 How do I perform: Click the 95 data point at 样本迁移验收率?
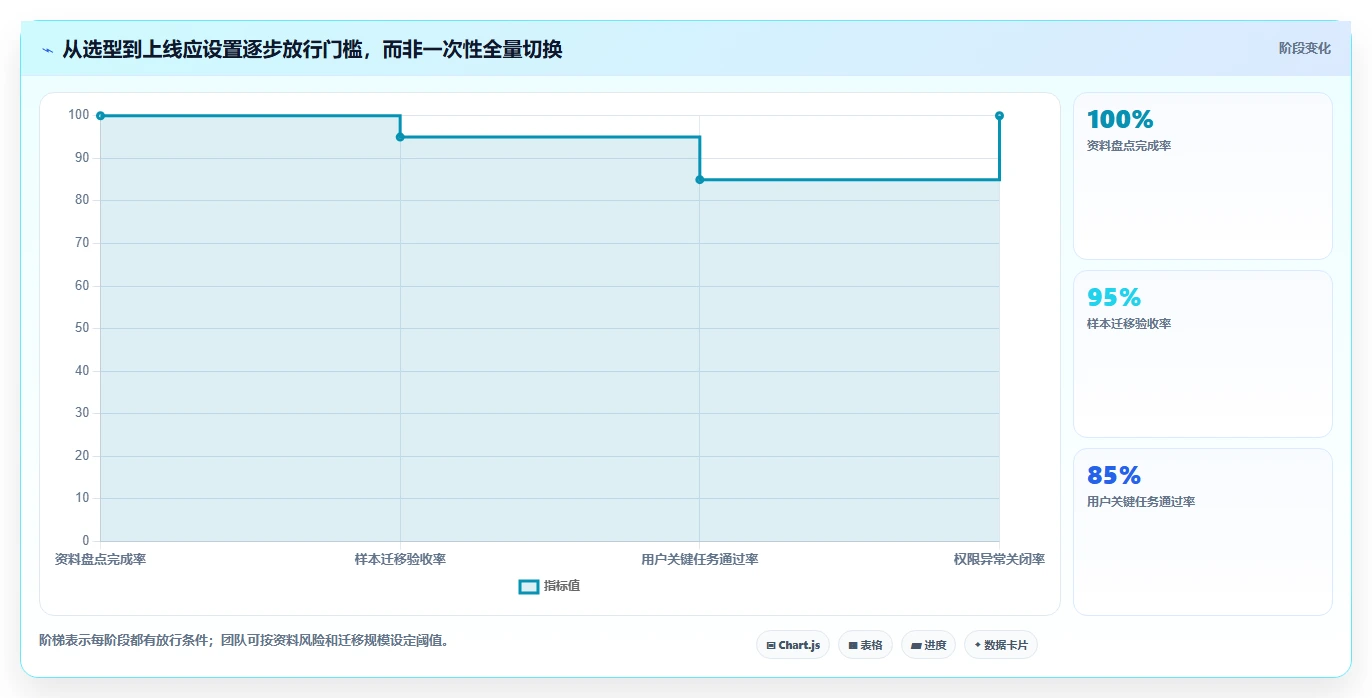coord(400,137)
